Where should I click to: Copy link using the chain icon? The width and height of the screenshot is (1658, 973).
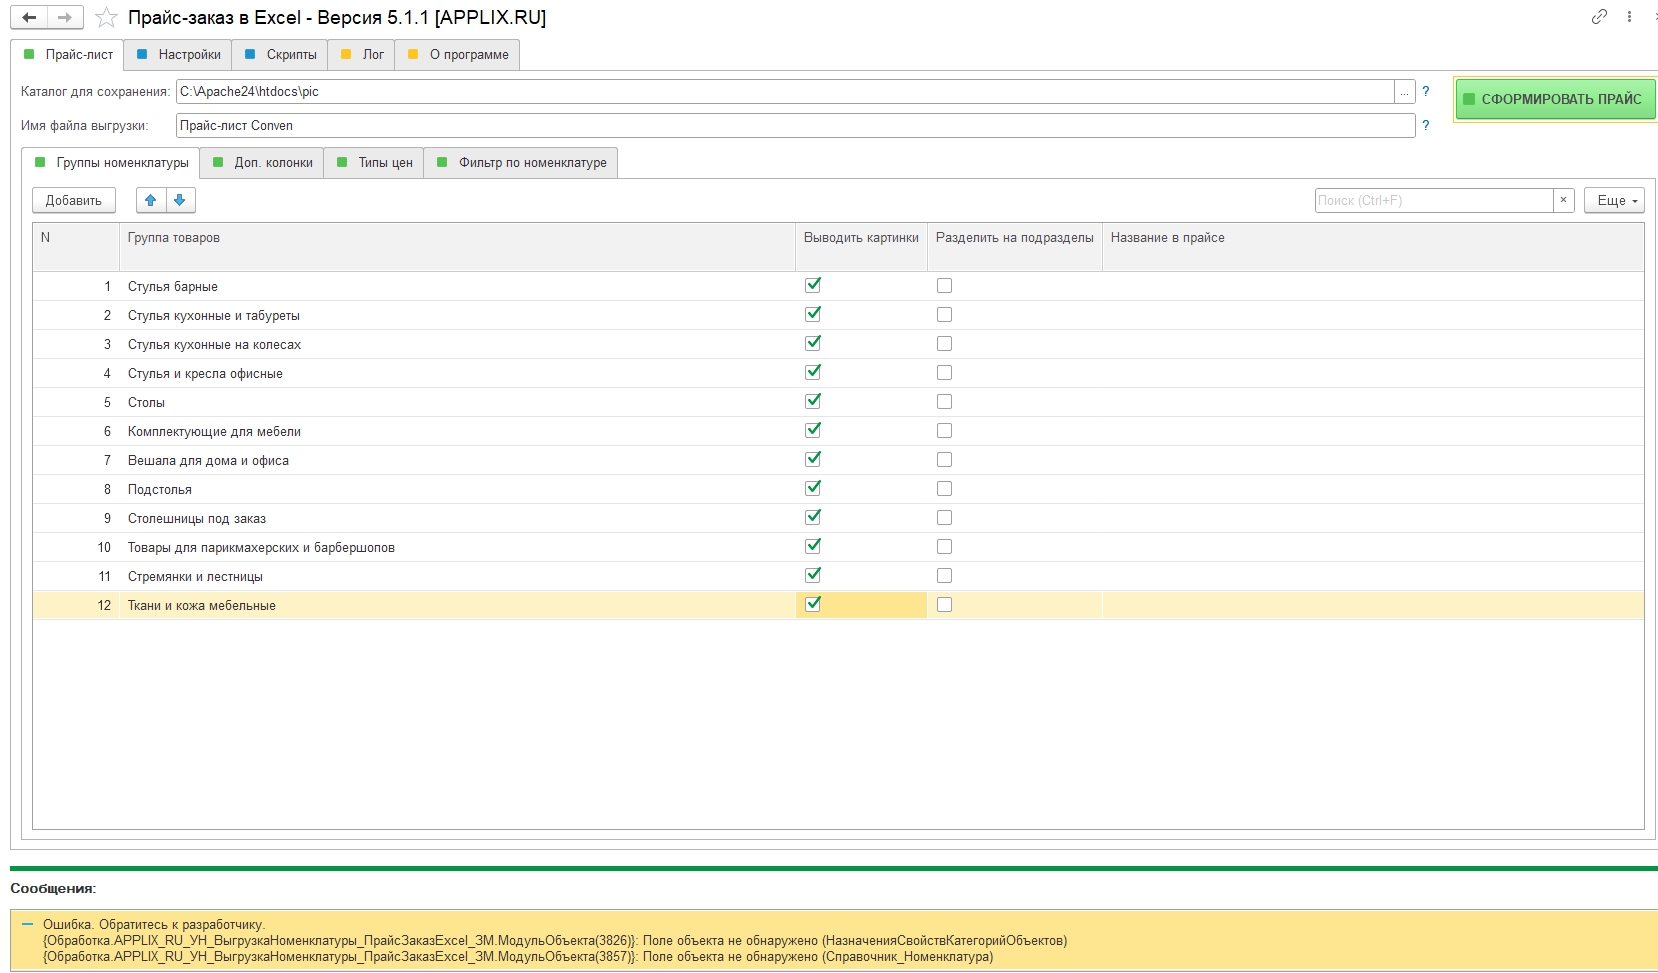point(1599,17)
